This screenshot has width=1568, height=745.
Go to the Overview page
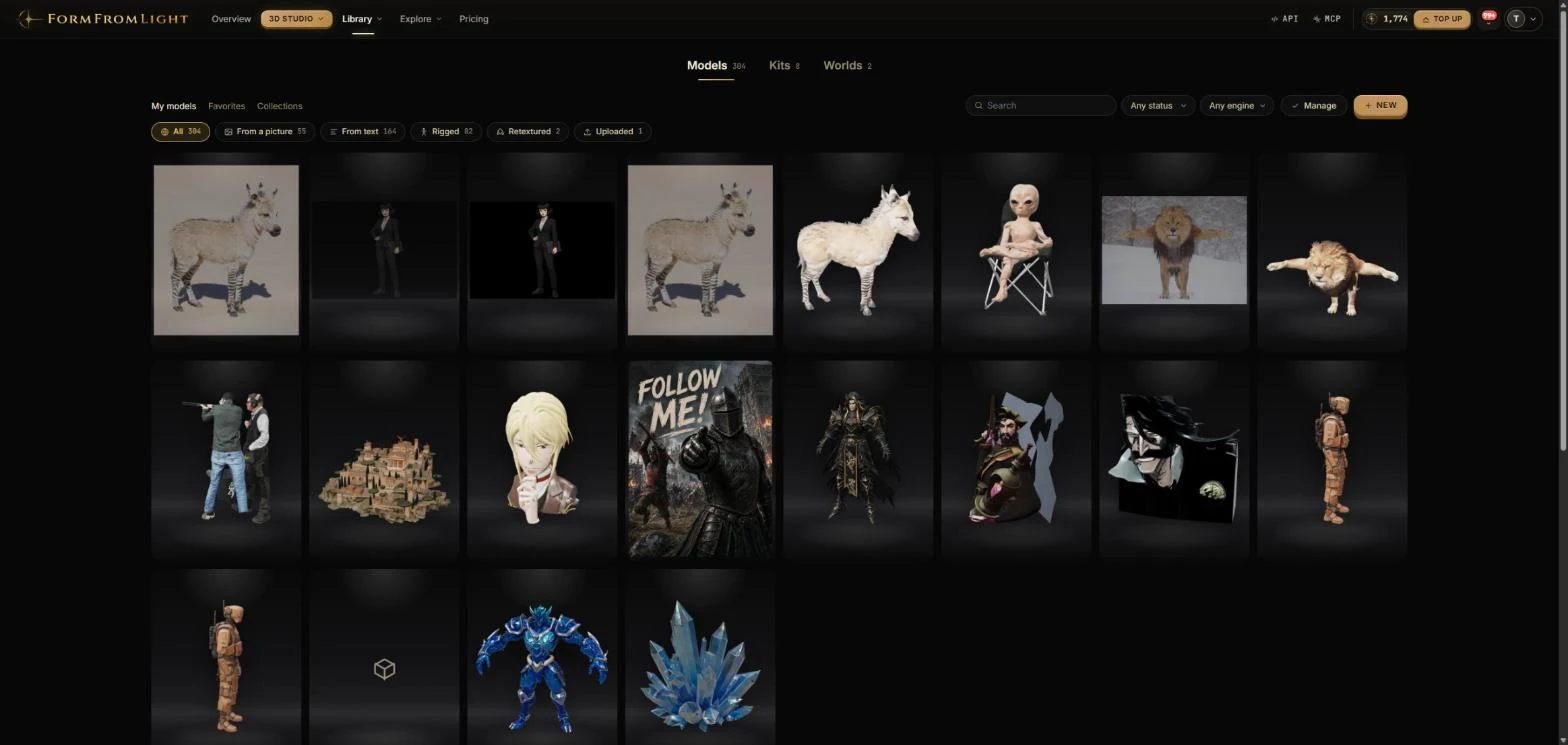click(x=231, y=19)
